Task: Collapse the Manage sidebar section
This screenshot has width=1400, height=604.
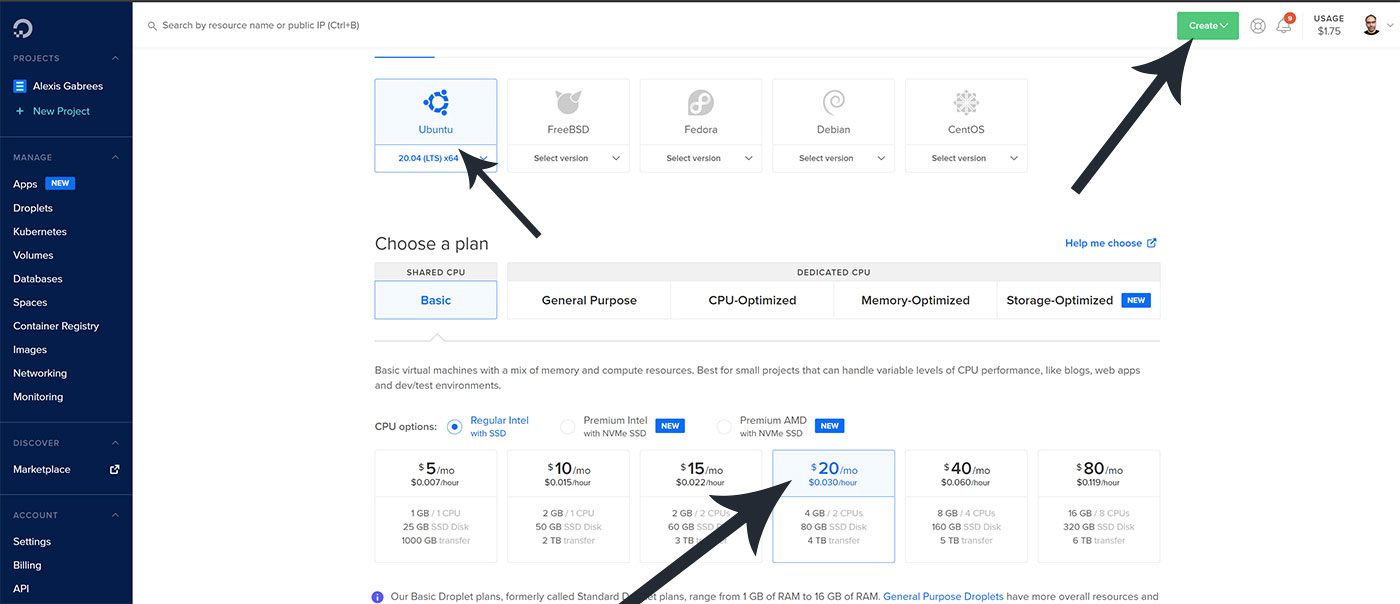Action: (115, 158)
